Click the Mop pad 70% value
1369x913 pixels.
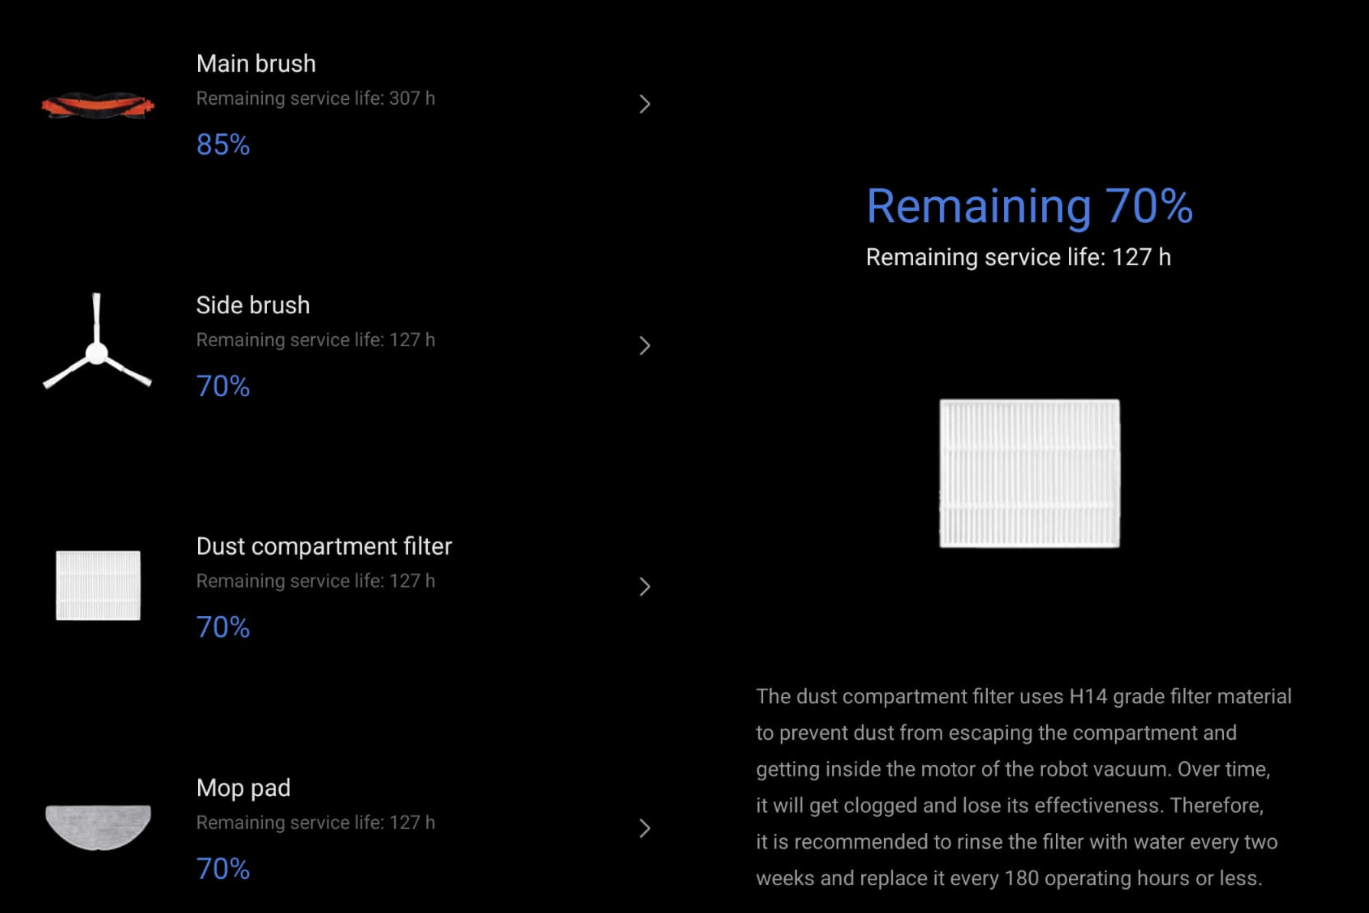(223, 869)
